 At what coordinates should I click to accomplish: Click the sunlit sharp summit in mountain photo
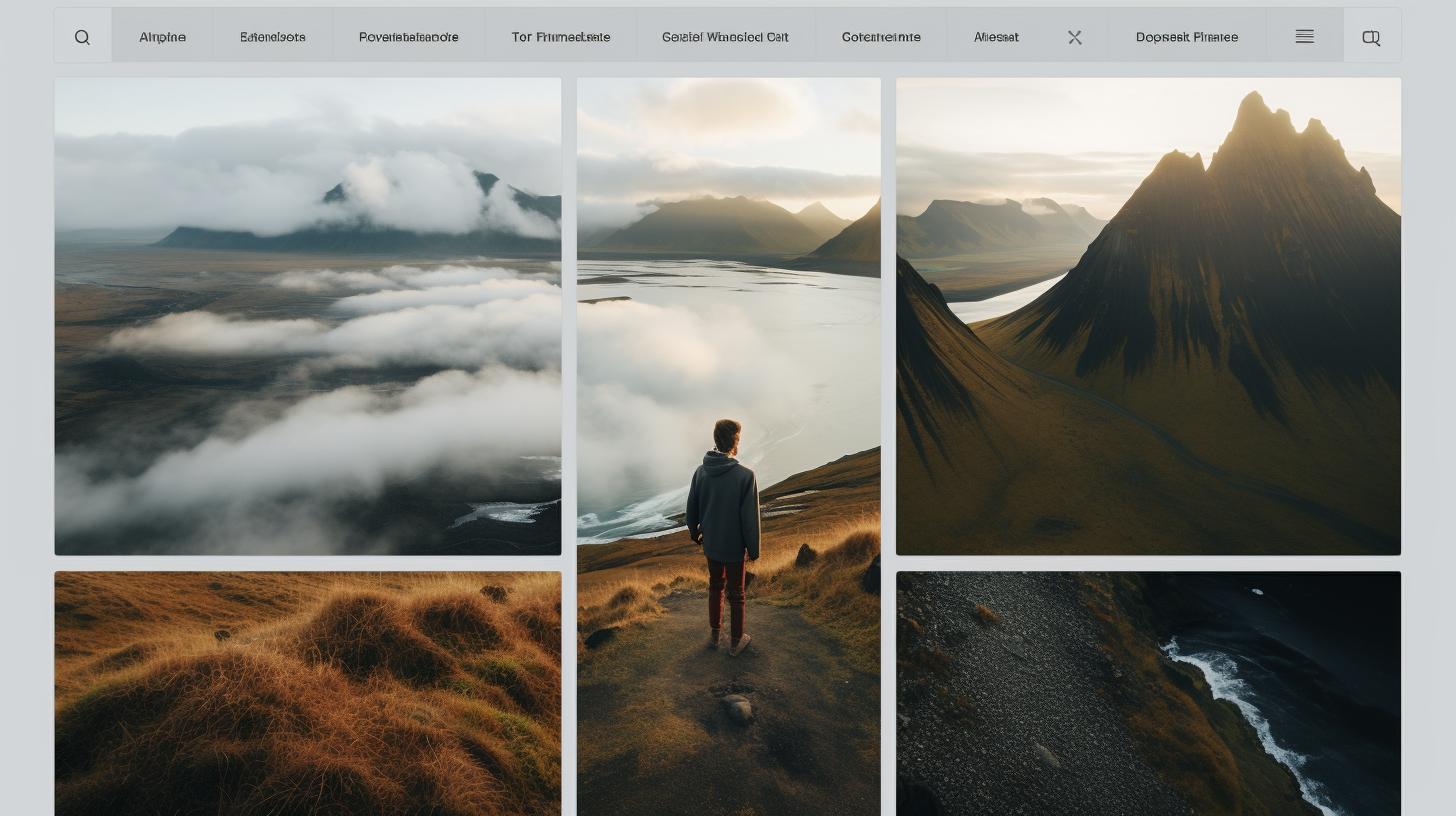click(x=1256, y=112)
